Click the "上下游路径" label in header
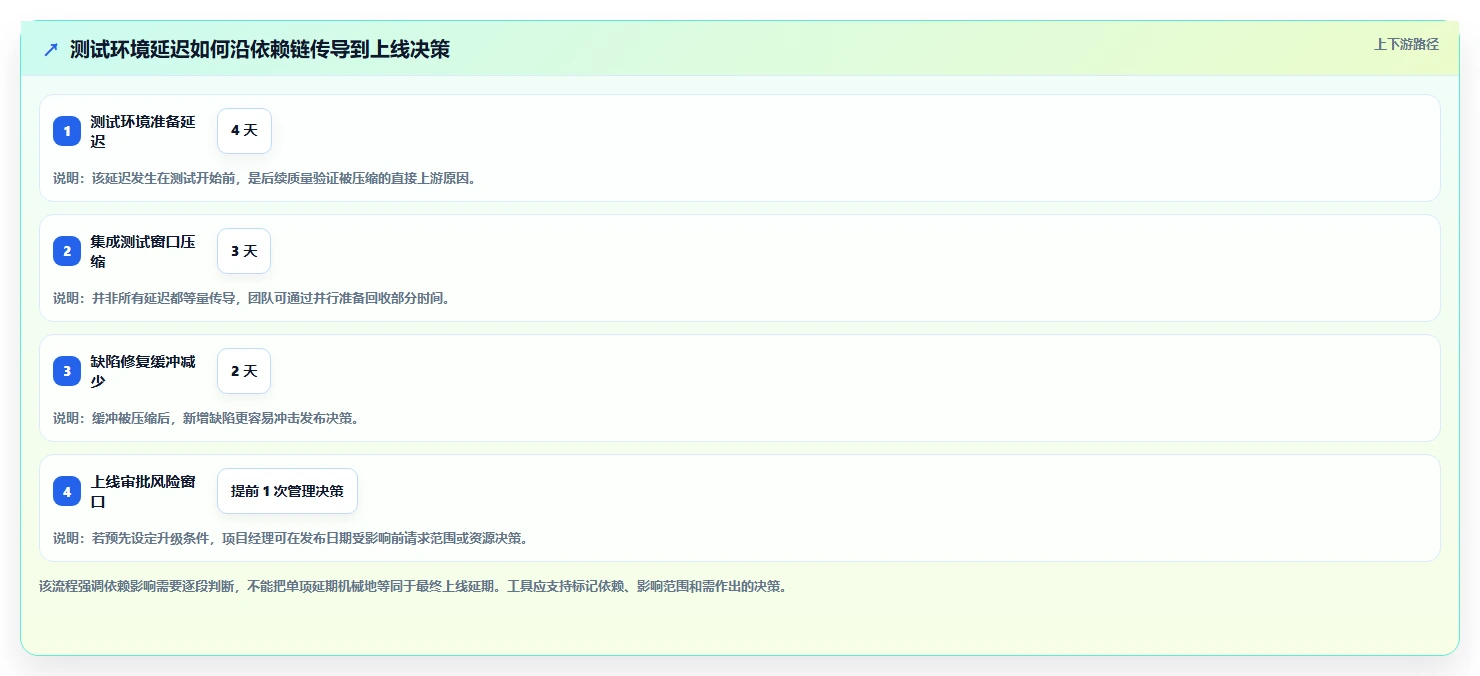This screenshot has width=1480, height=676. tap(1406, 44)
